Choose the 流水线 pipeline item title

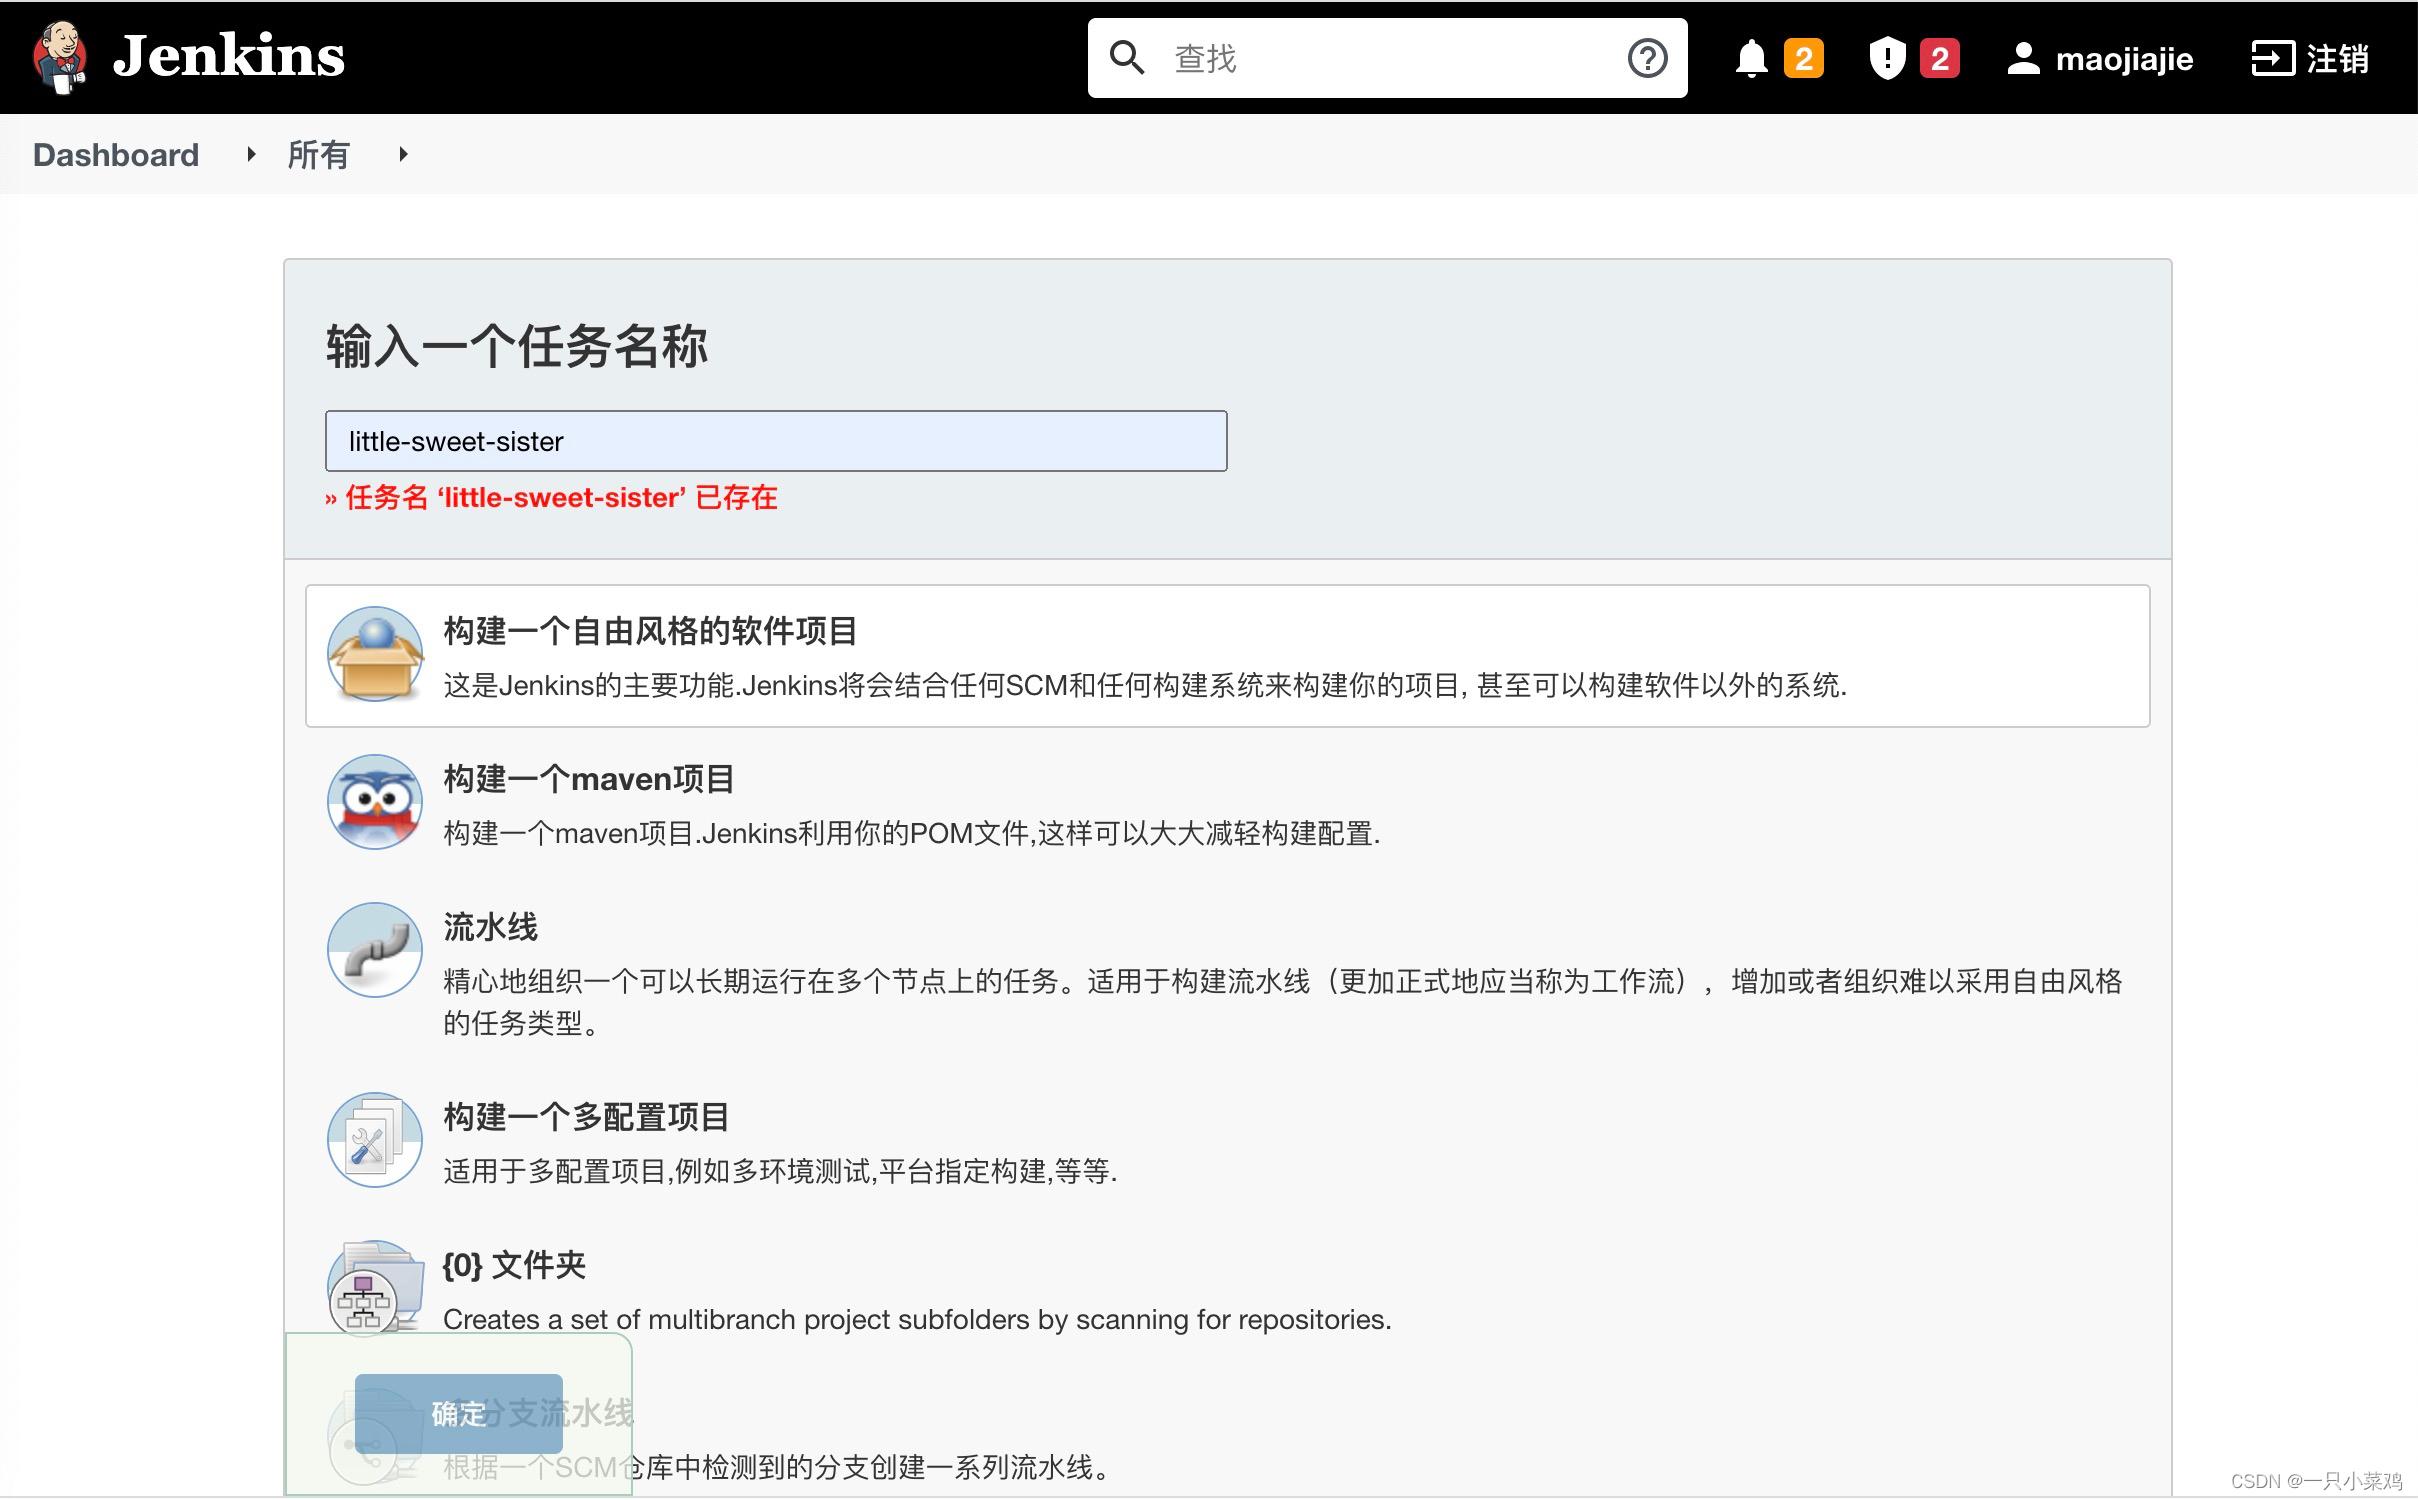pyautogui.click(x=490, y=926)
